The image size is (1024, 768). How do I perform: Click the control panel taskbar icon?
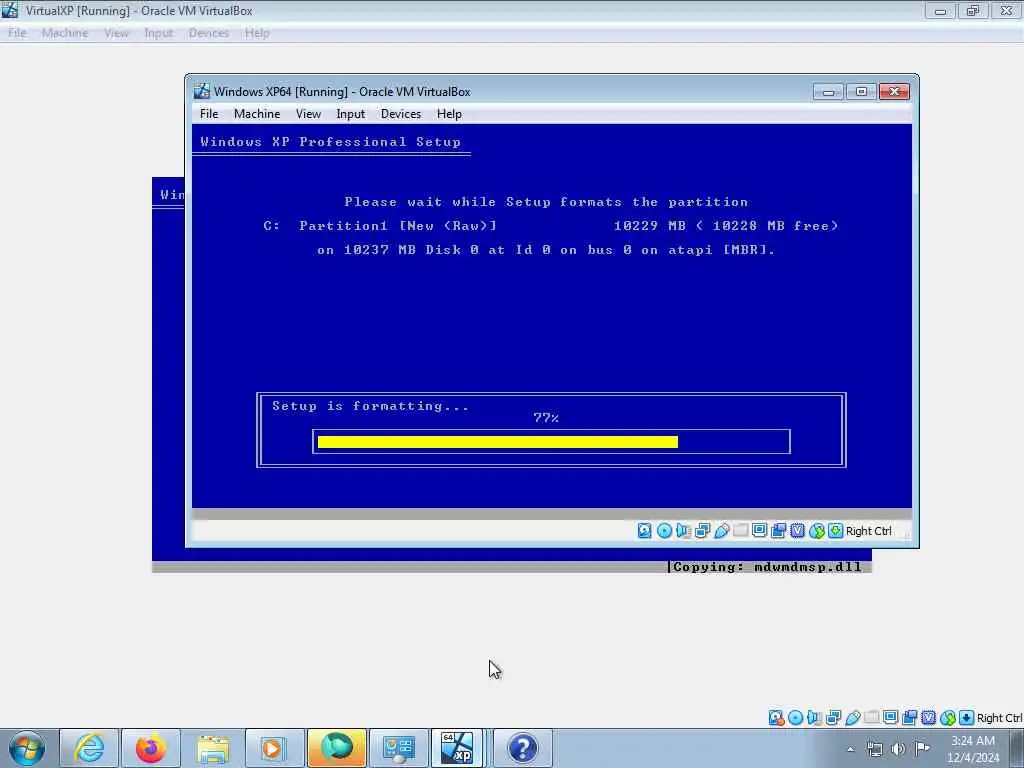[398, 748]
